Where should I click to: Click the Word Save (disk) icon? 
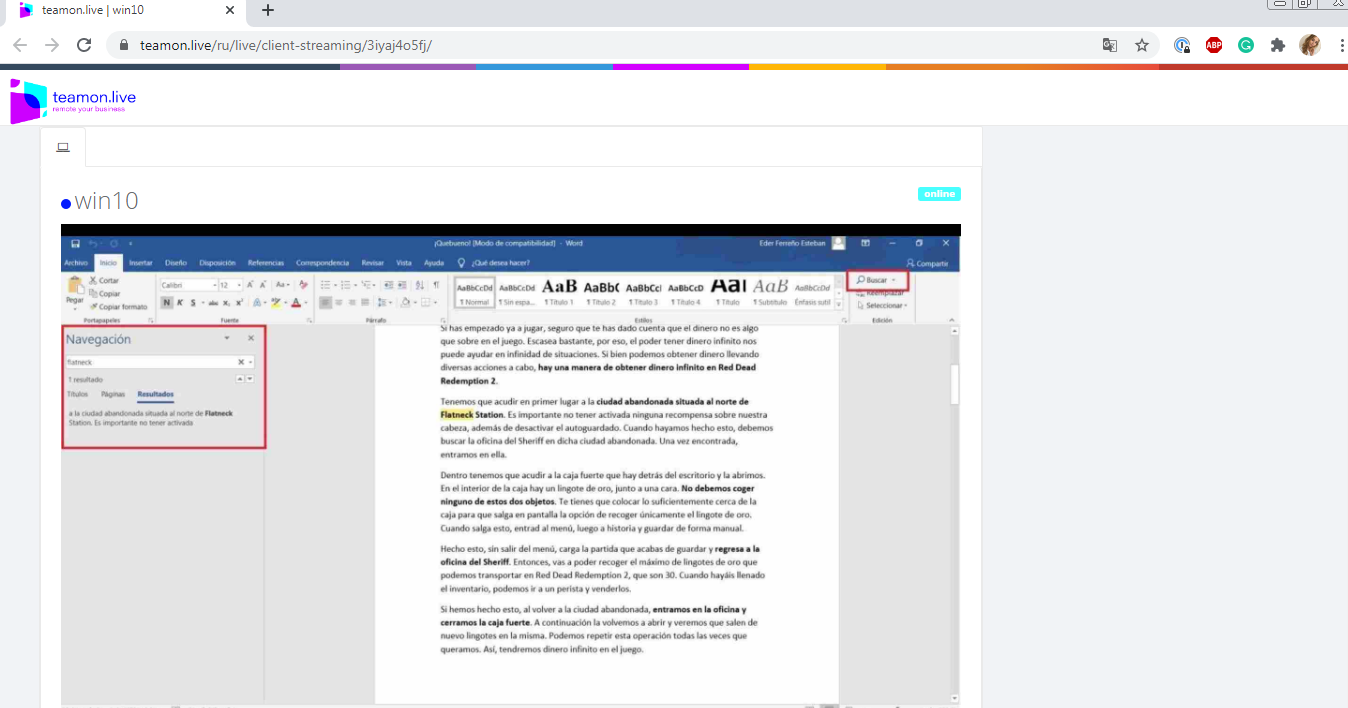click(x=76, y=243)
